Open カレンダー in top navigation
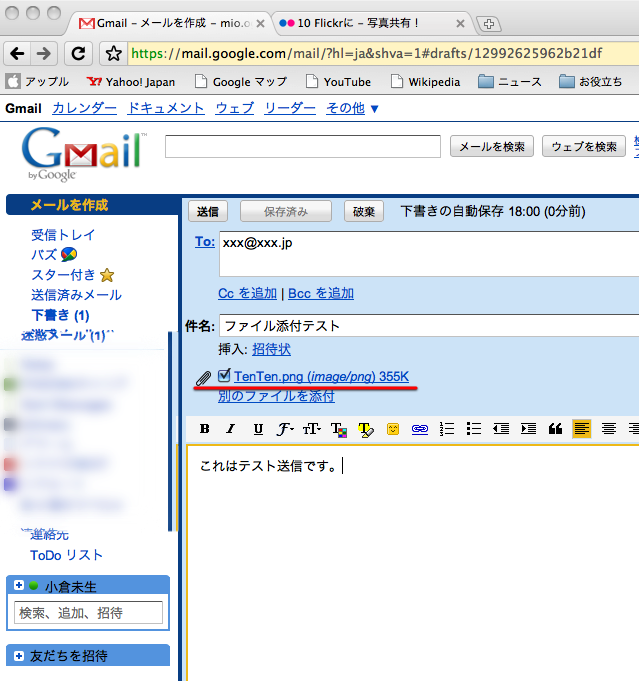Image resolution: width=639 pixels, height=681 pixels. pos(84,108)
